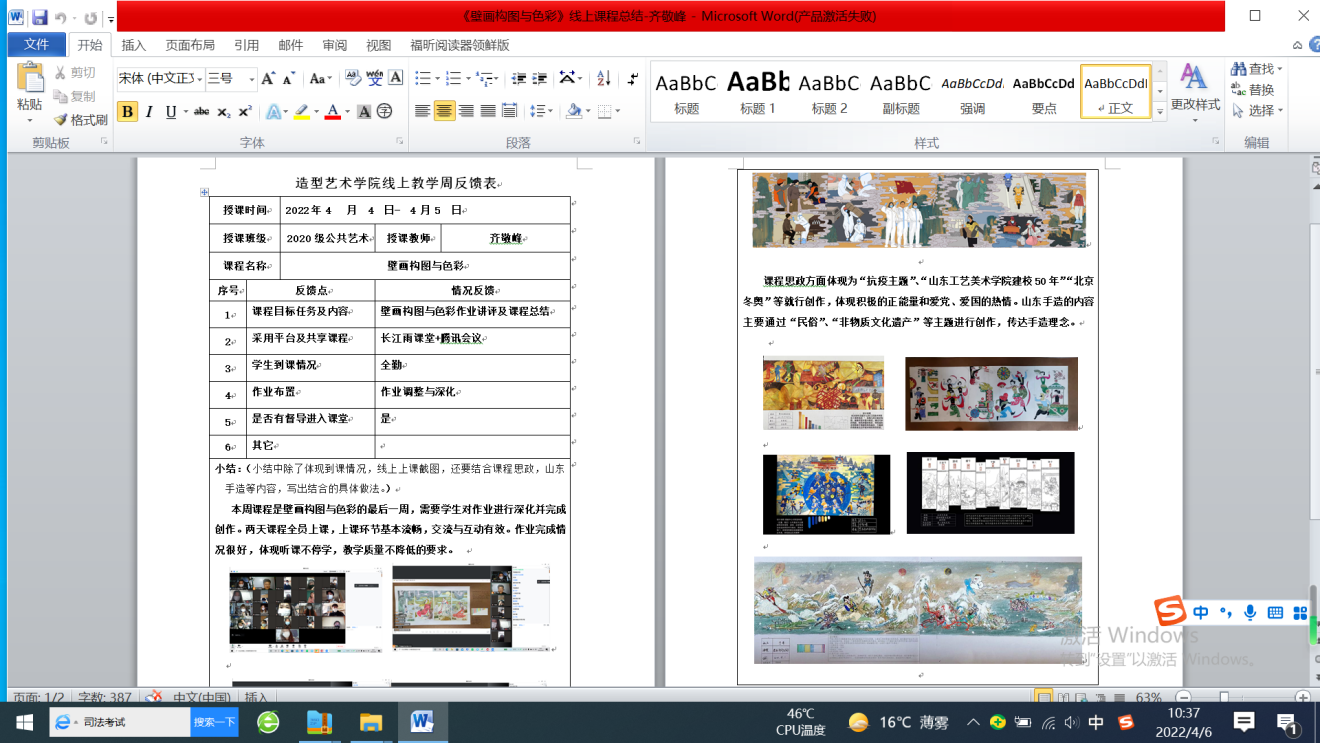The width and height of the screenshot is (1320, 743).
Task: Click the zoom slider handle
Action: pos(1224,697)
